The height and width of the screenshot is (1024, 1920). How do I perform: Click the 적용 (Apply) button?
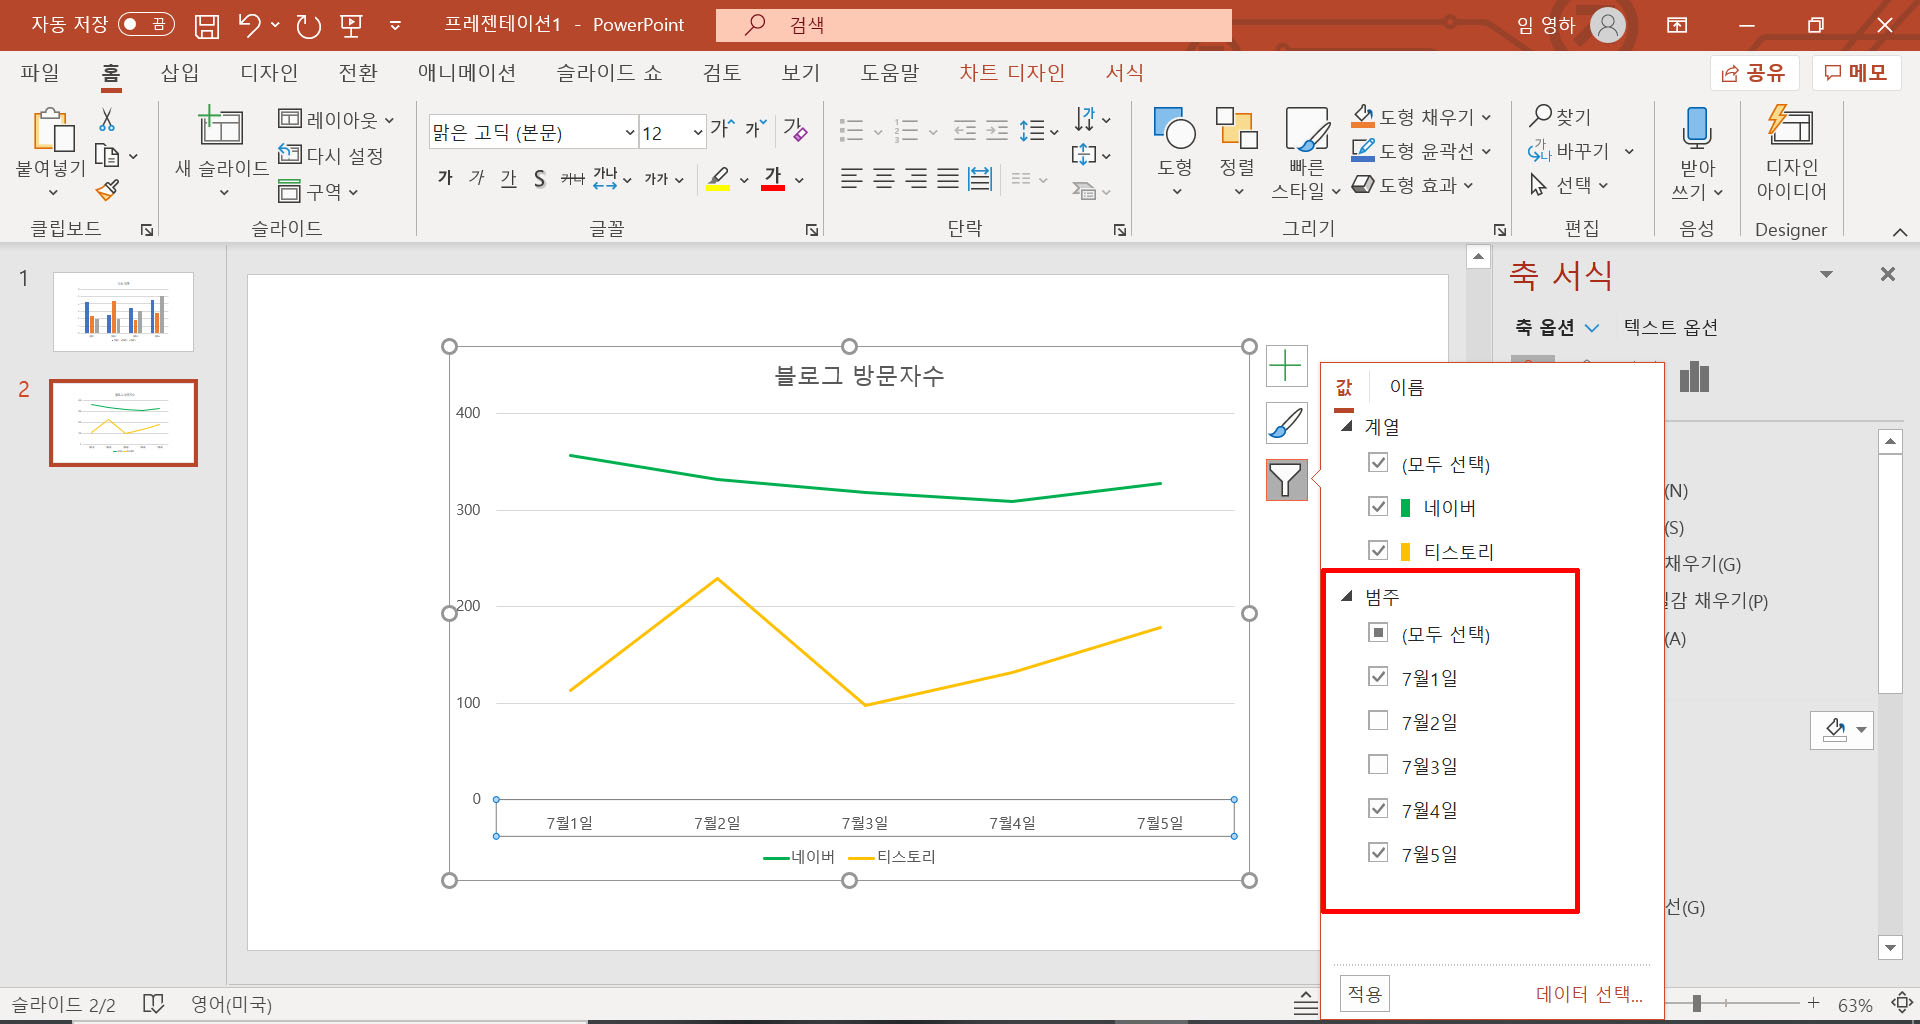1365,994
